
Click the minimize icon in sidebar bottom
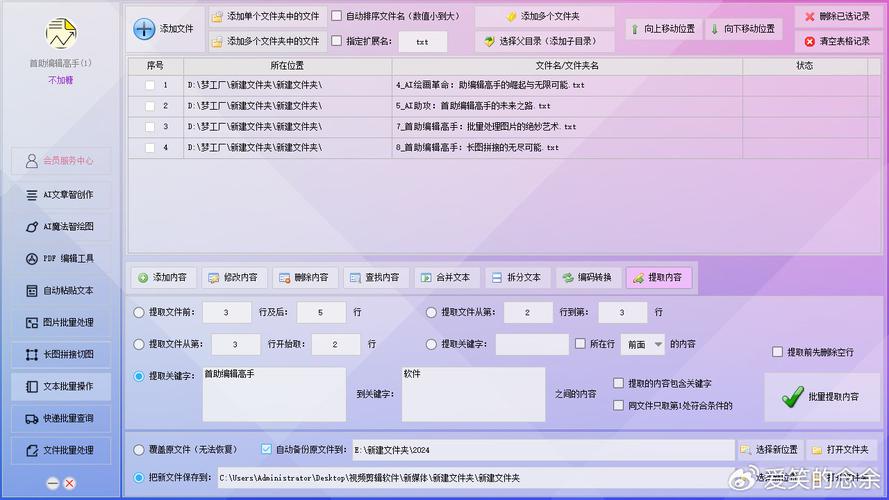click(53, 484)
